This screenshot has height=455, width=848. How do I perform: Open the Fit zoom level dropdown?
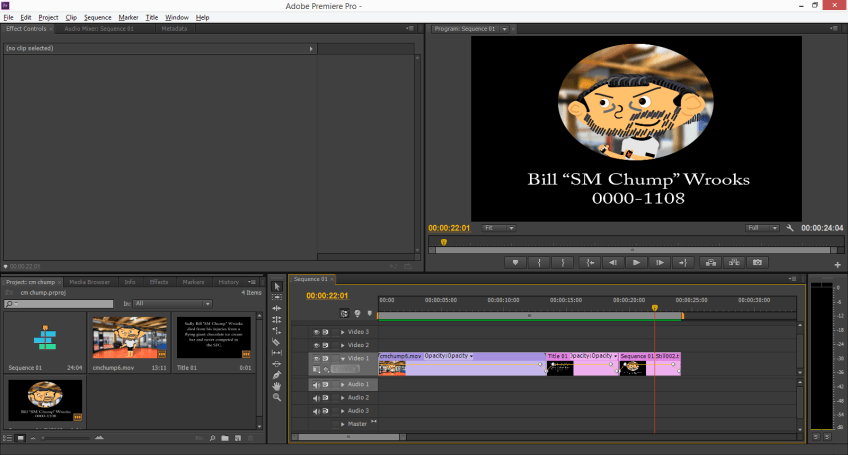pos(498,228)
